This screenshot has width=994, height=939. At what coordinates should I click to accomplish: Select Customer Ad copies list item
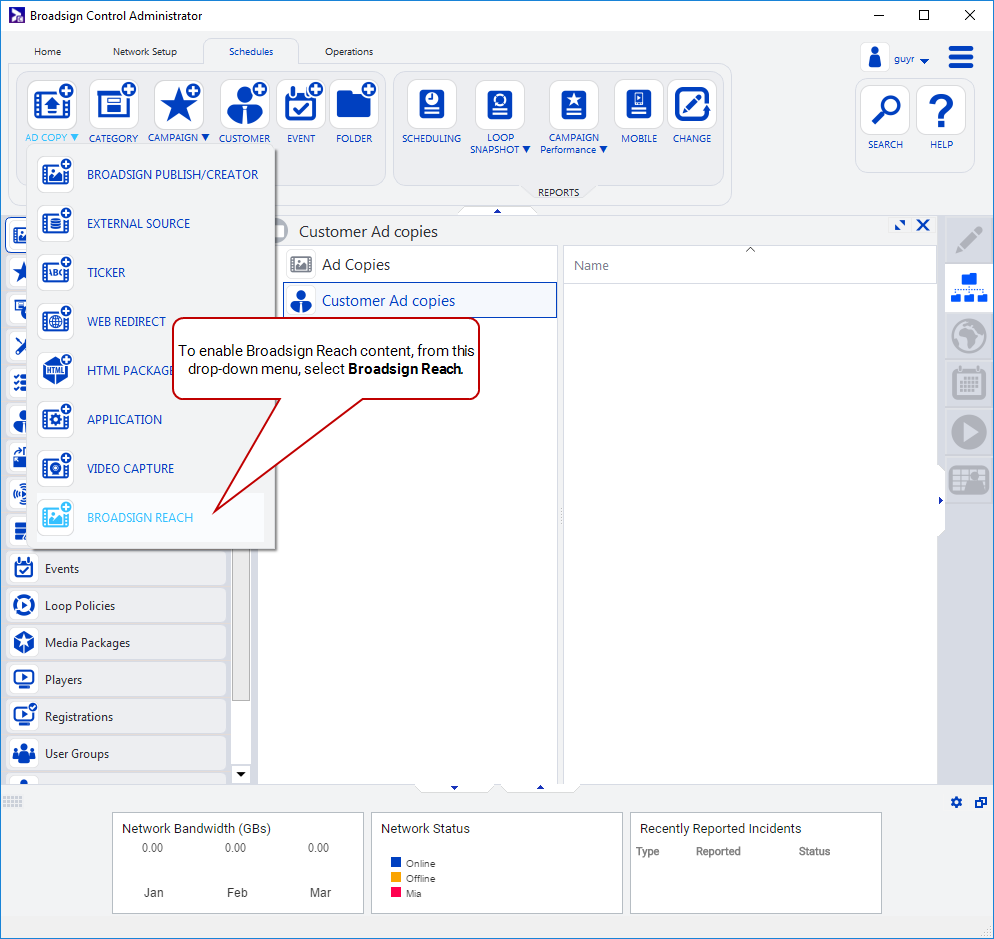tap(420, 300)
